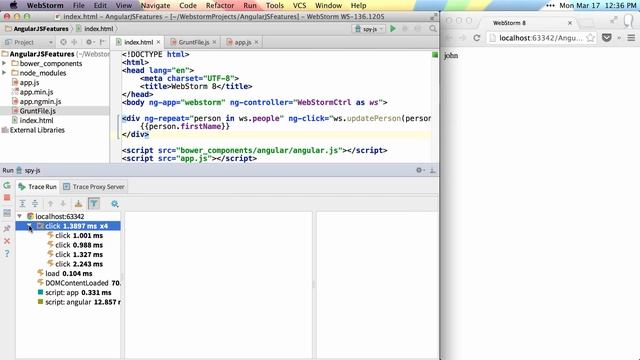
Task: Open the Refactor menu
Action: point(220,5)
